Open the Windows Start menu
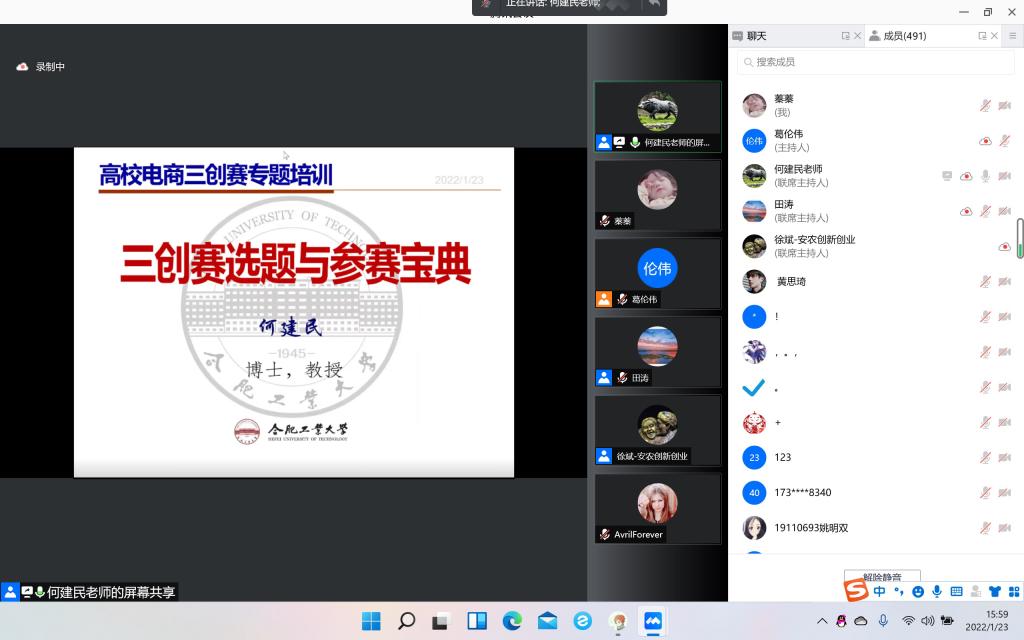This screenshot has width=1024, height=640. pos(371,621)
